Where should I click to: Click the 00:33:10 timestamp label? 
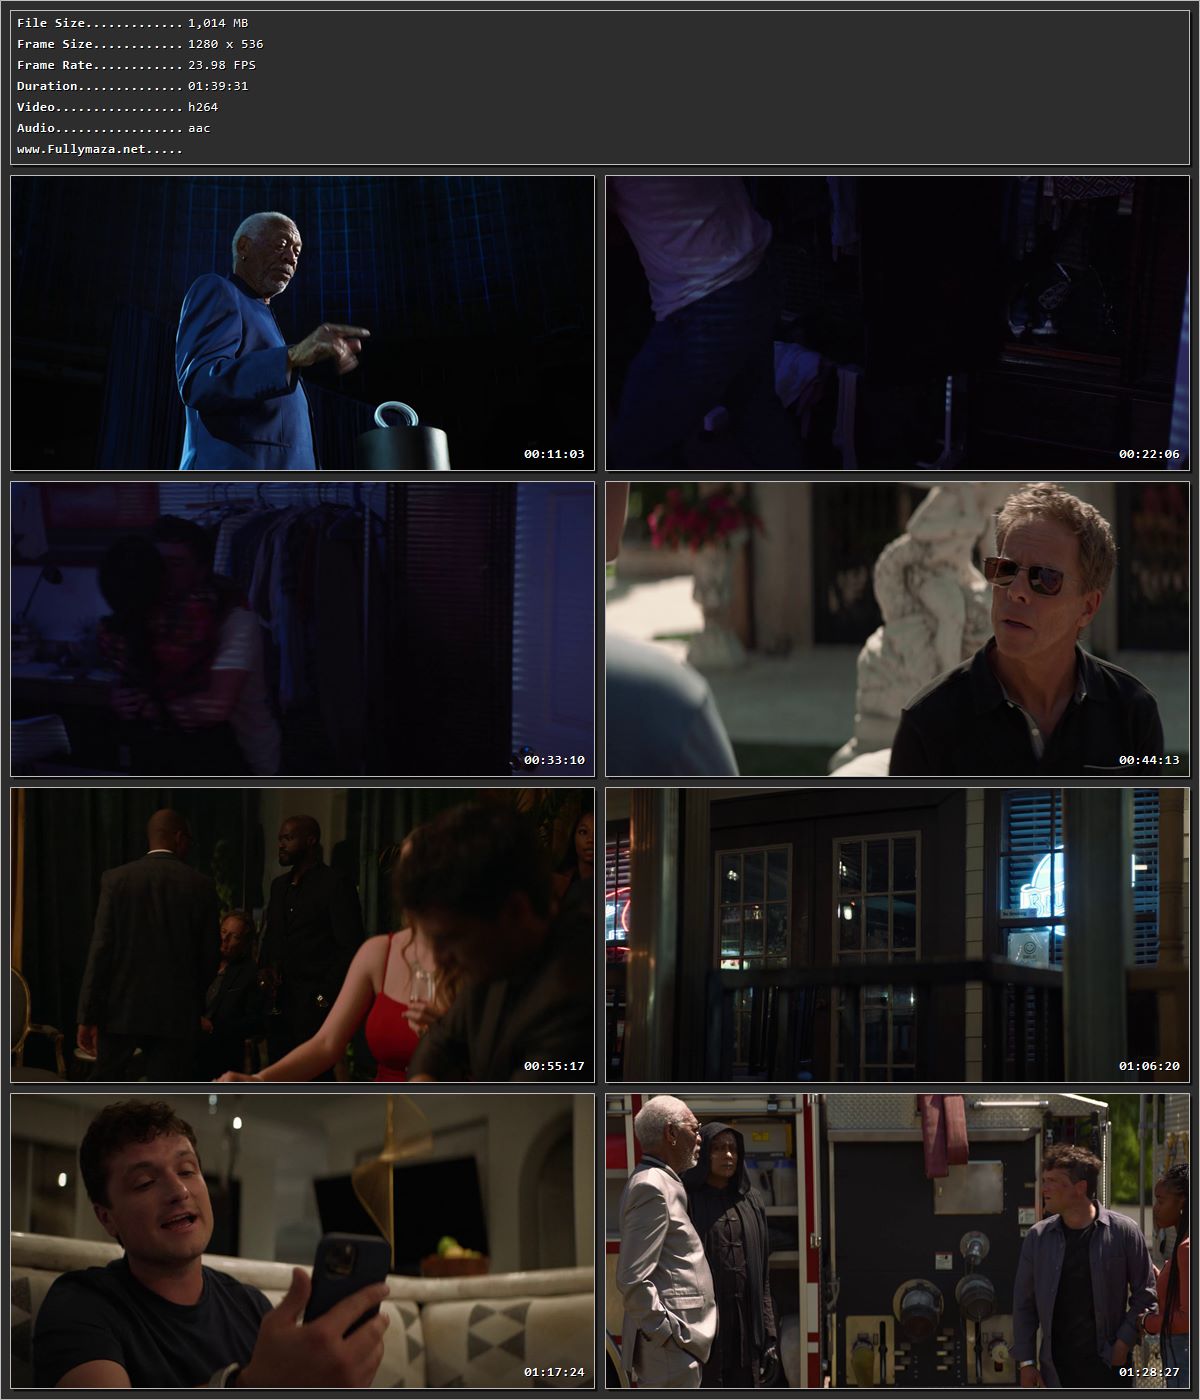[x=554, y=760]
